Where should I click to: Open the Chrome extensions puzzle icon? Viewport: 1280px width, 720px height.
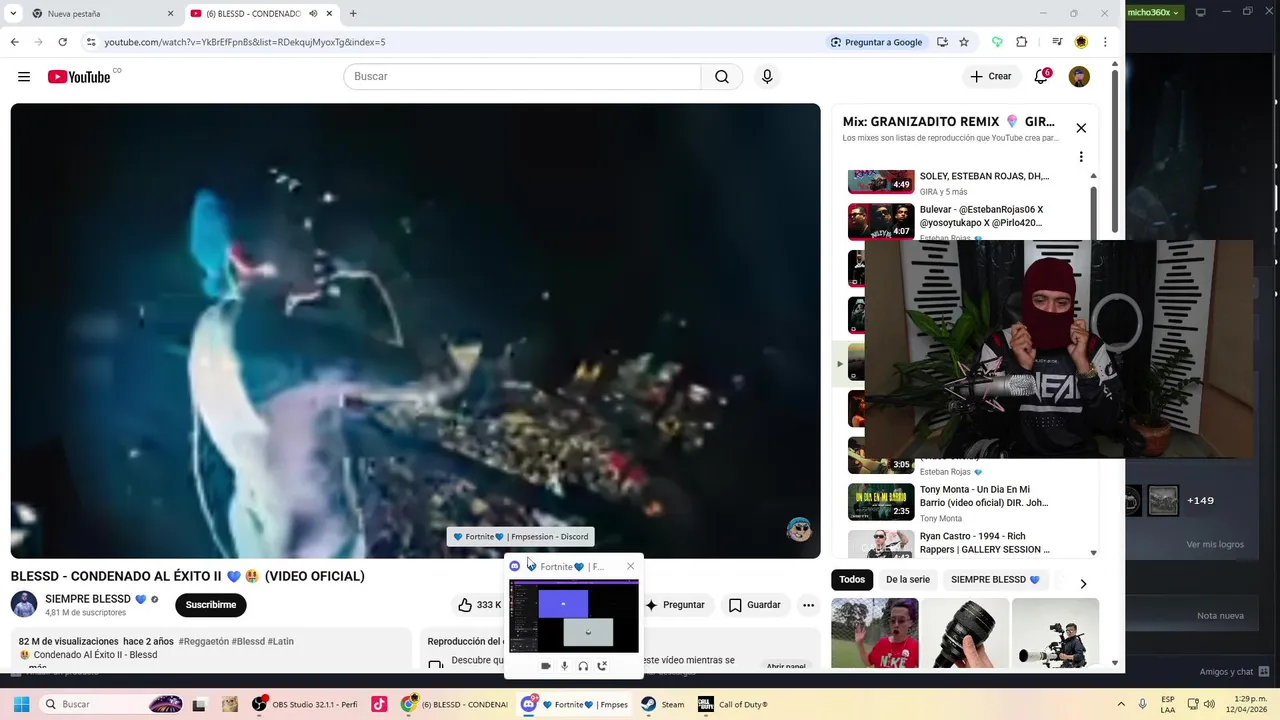(1021, 42)
